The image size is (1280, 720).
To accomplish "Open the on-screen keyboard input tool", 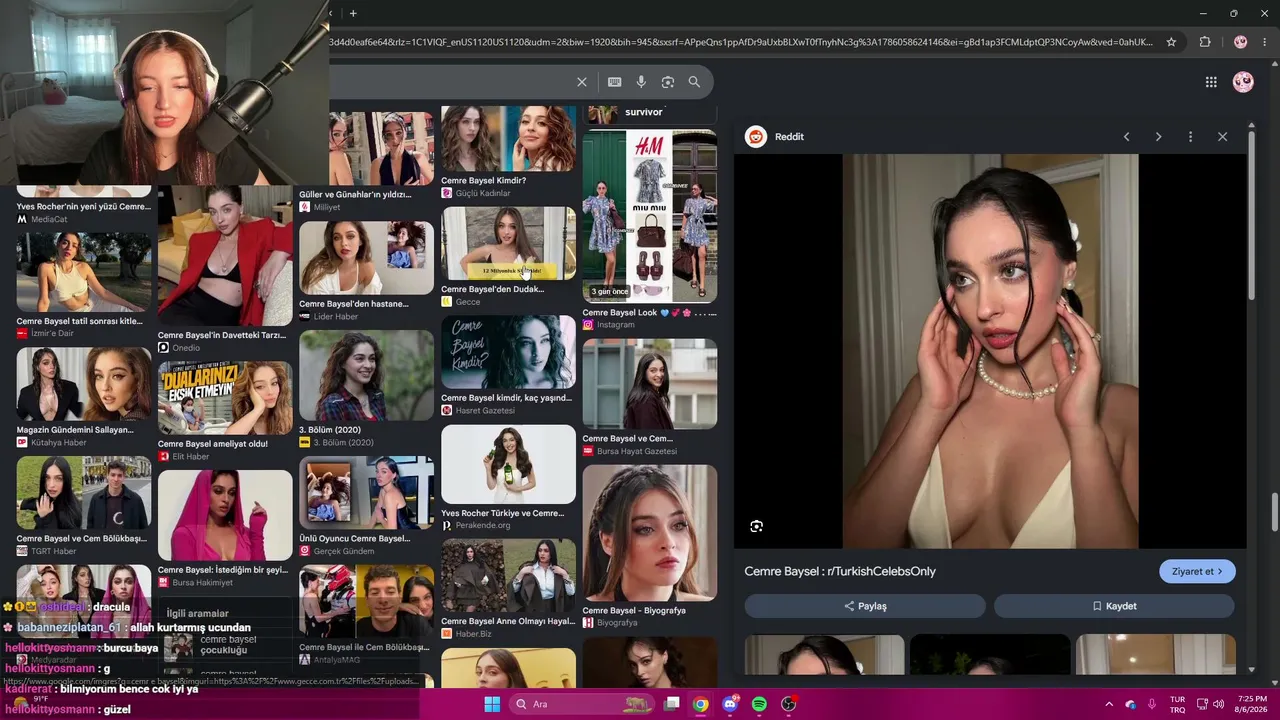I will tap(615, 82).
